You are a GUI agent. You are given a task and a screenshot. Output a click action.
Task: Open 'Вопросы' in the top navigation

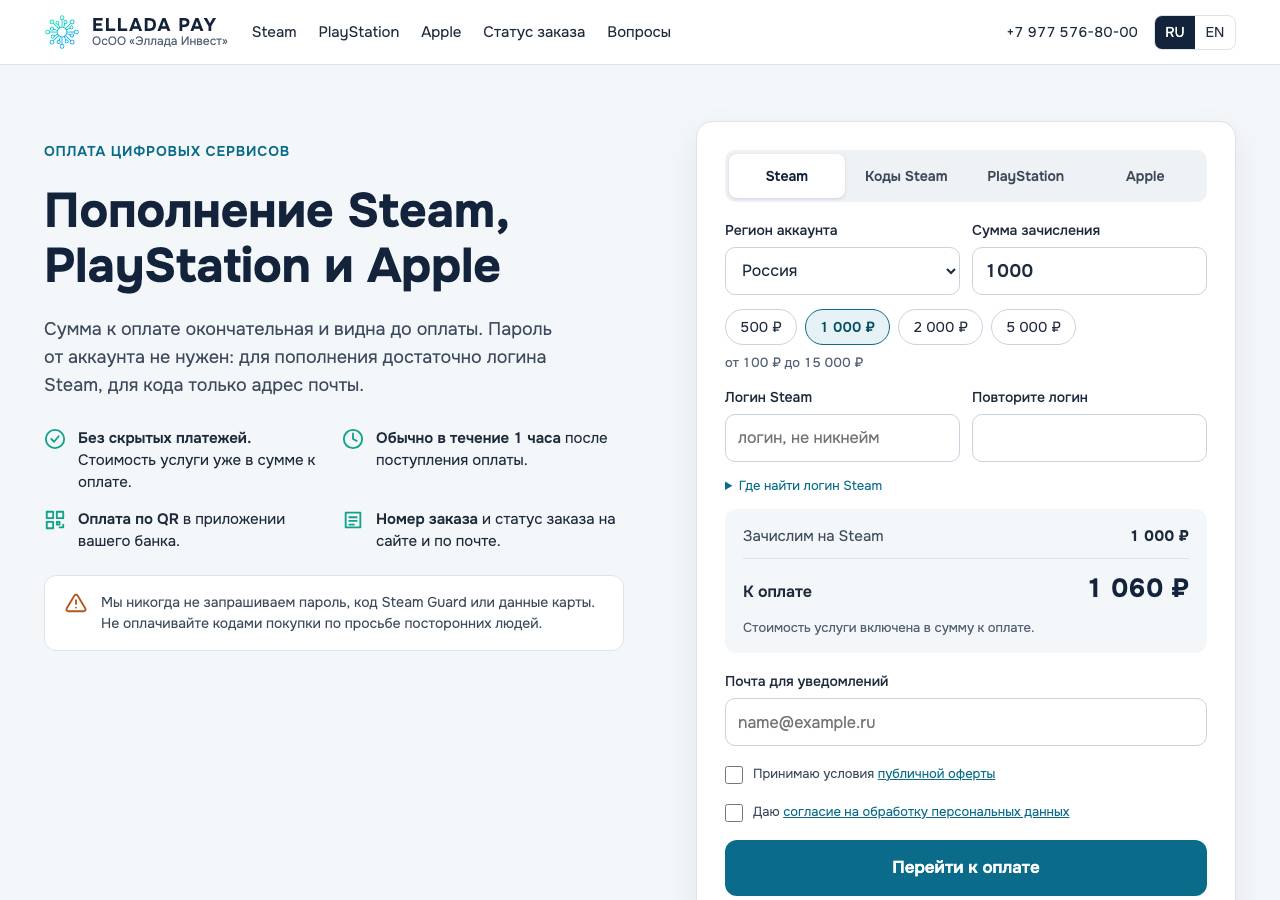639,32
